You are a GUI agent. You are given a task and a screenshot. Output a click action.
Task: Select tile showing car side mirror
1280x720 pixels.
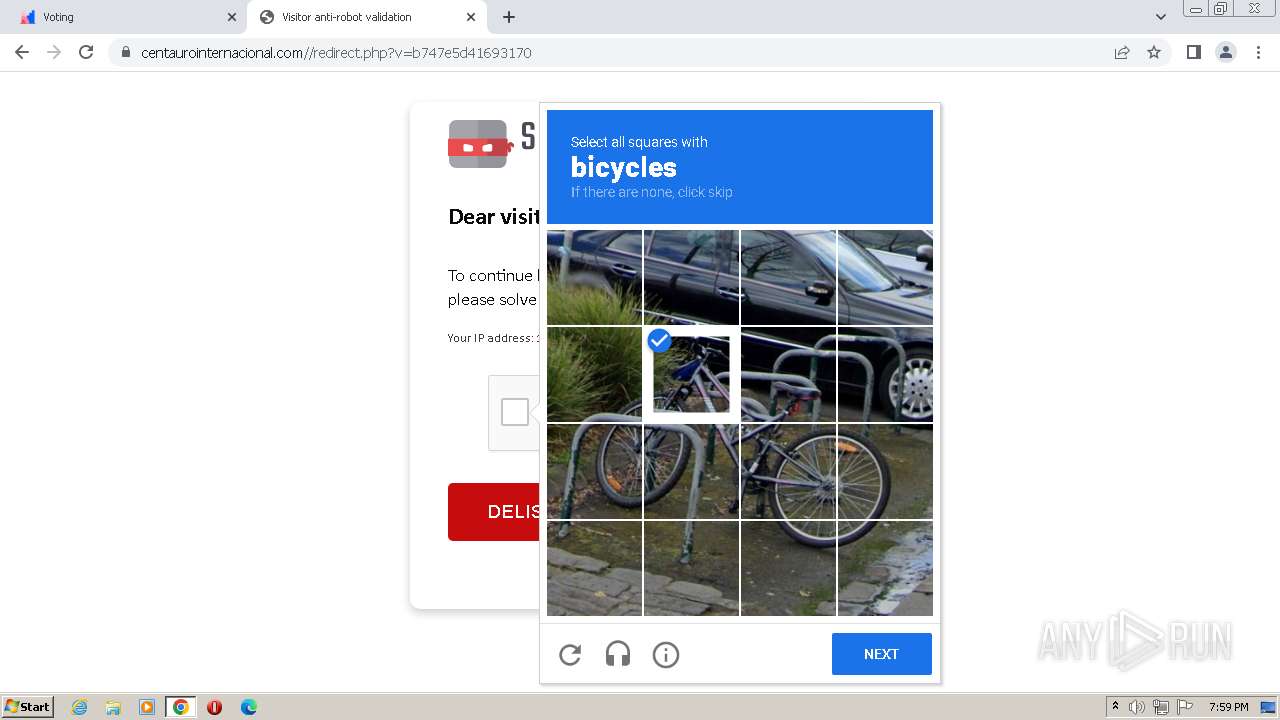coord(788,277)
